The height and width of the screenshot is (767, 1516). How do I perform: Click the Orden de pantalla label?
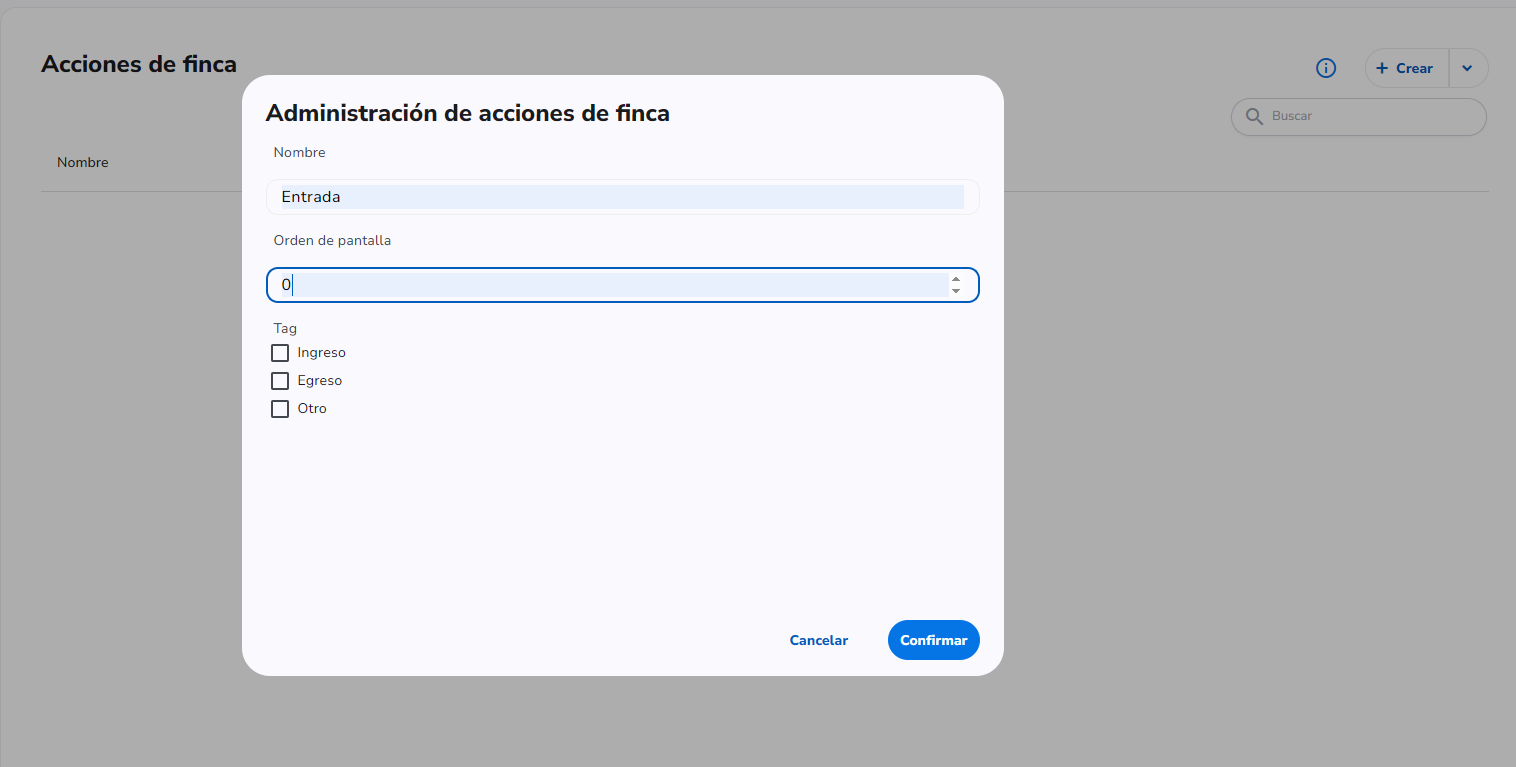(332, 240)
